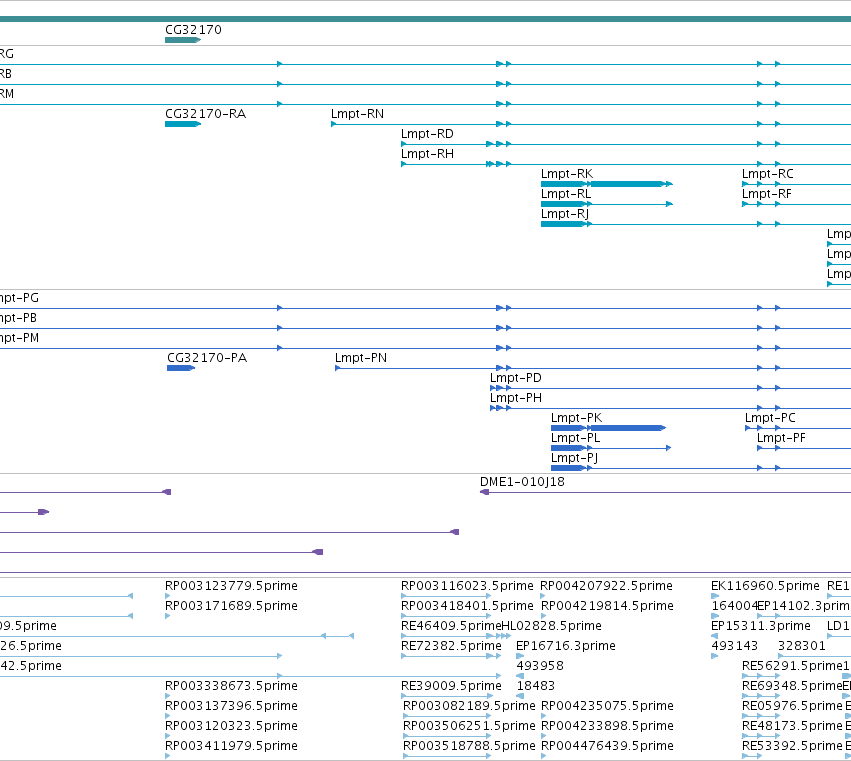Select the RP003082189.5prime EST label
Image resolution: width=851 pixels, height=761 pixels.
(469, 707)
